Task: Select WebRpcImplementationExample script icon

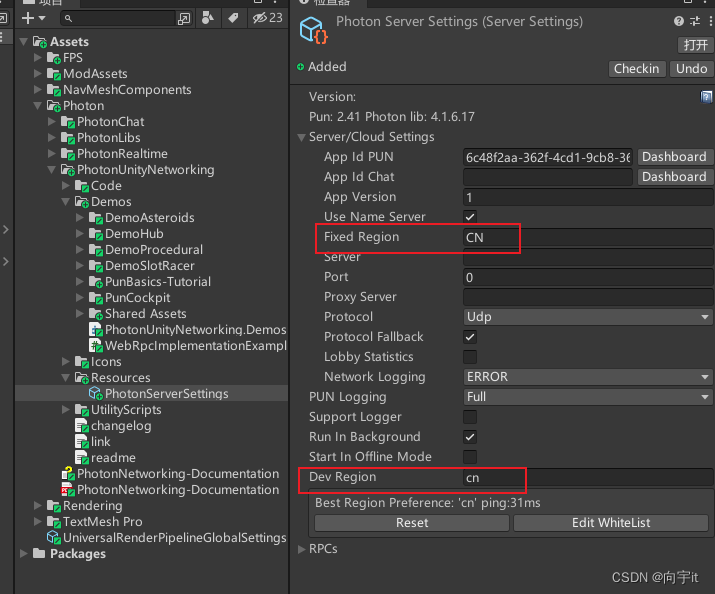Action: point(95,346)
